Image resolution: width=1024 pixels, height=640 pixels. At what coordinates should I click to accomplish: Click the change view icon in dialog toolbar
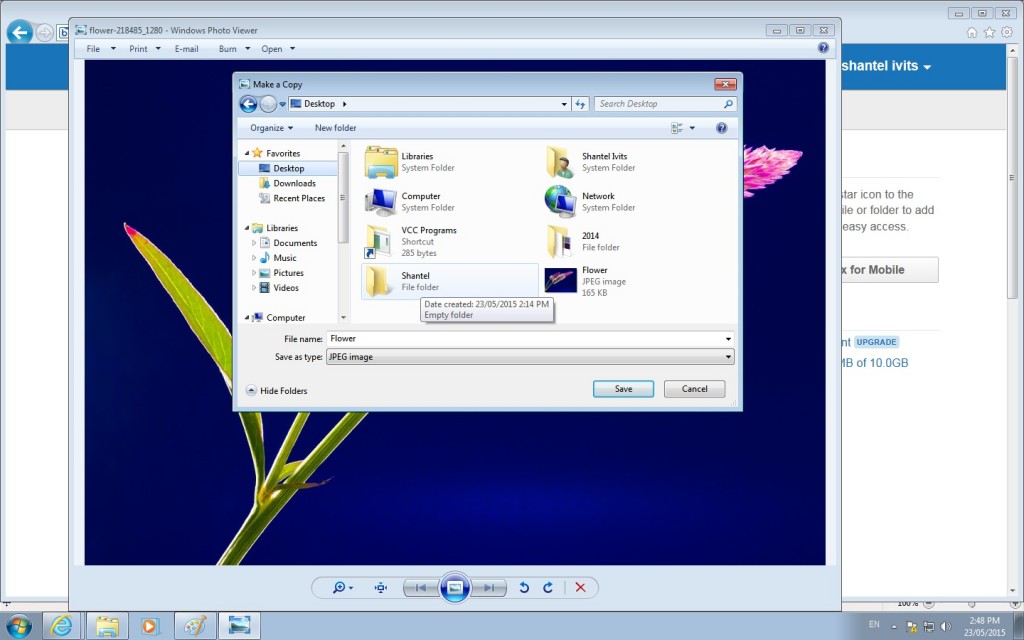pyautogui.click(x=677, y=128)
